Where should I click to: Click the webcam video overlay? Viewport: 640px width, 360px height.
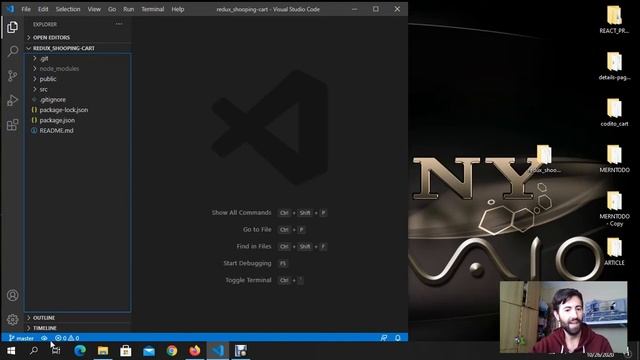tap(563, 317)
